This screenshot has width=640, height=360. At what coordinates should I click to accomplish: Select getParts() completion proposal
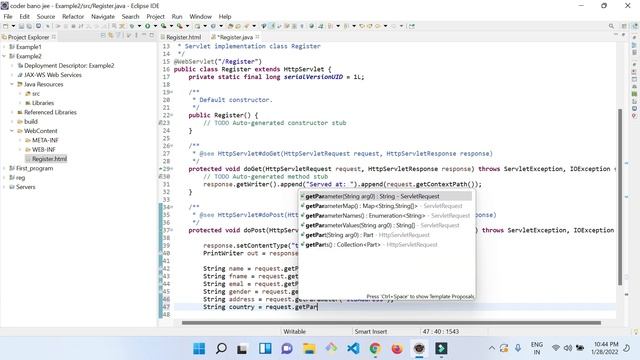pyautogui.click(x=386, y=245)
